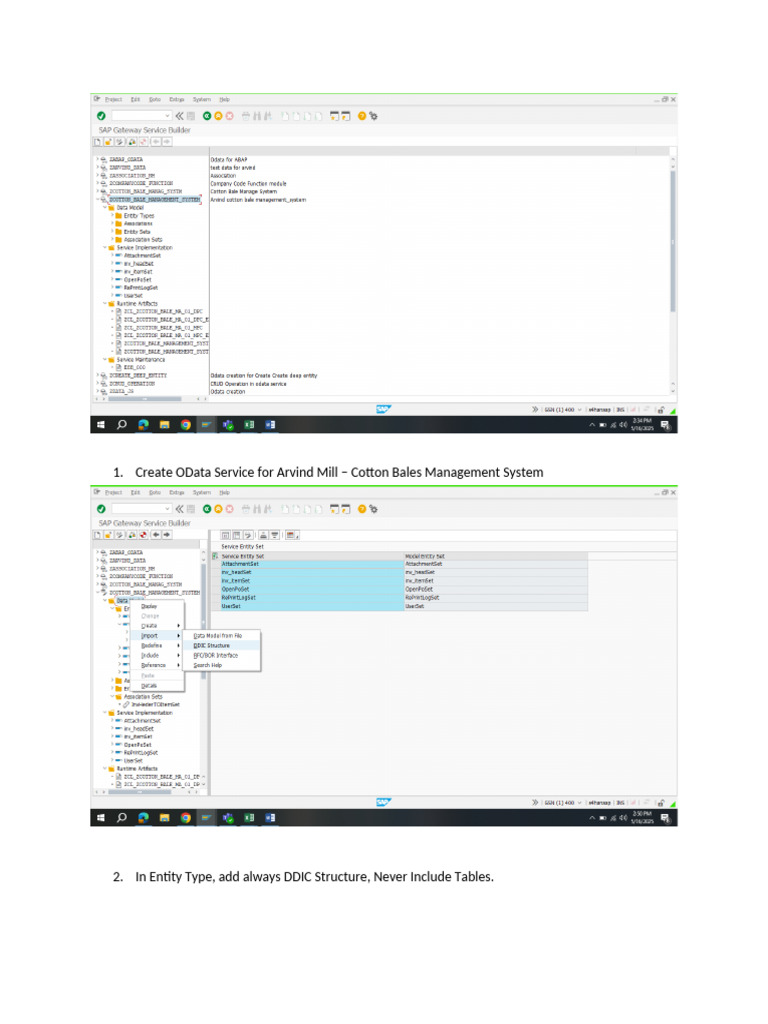This screenshot has height=1024, width=768.
Task: Open Word from the lower screenshot taskbar
Action: (x=270, y=818)
